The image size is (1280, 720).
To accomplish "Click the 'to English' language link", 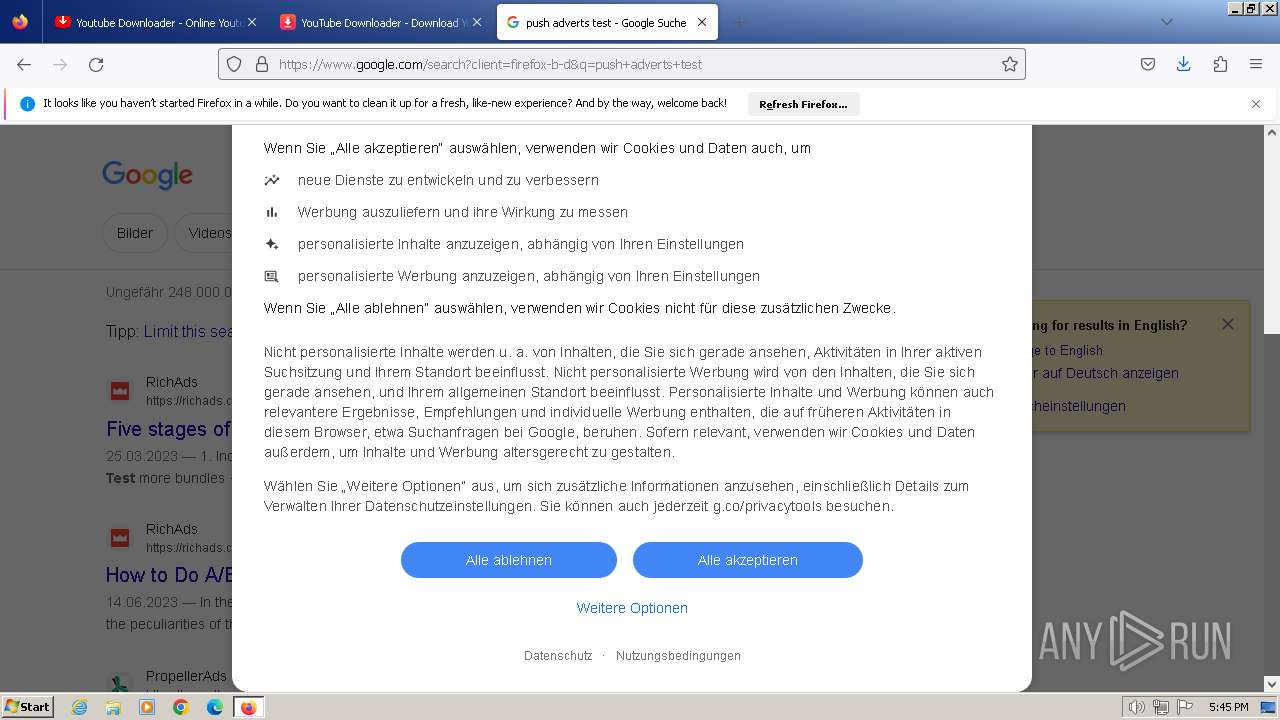I will point(1067,351).
